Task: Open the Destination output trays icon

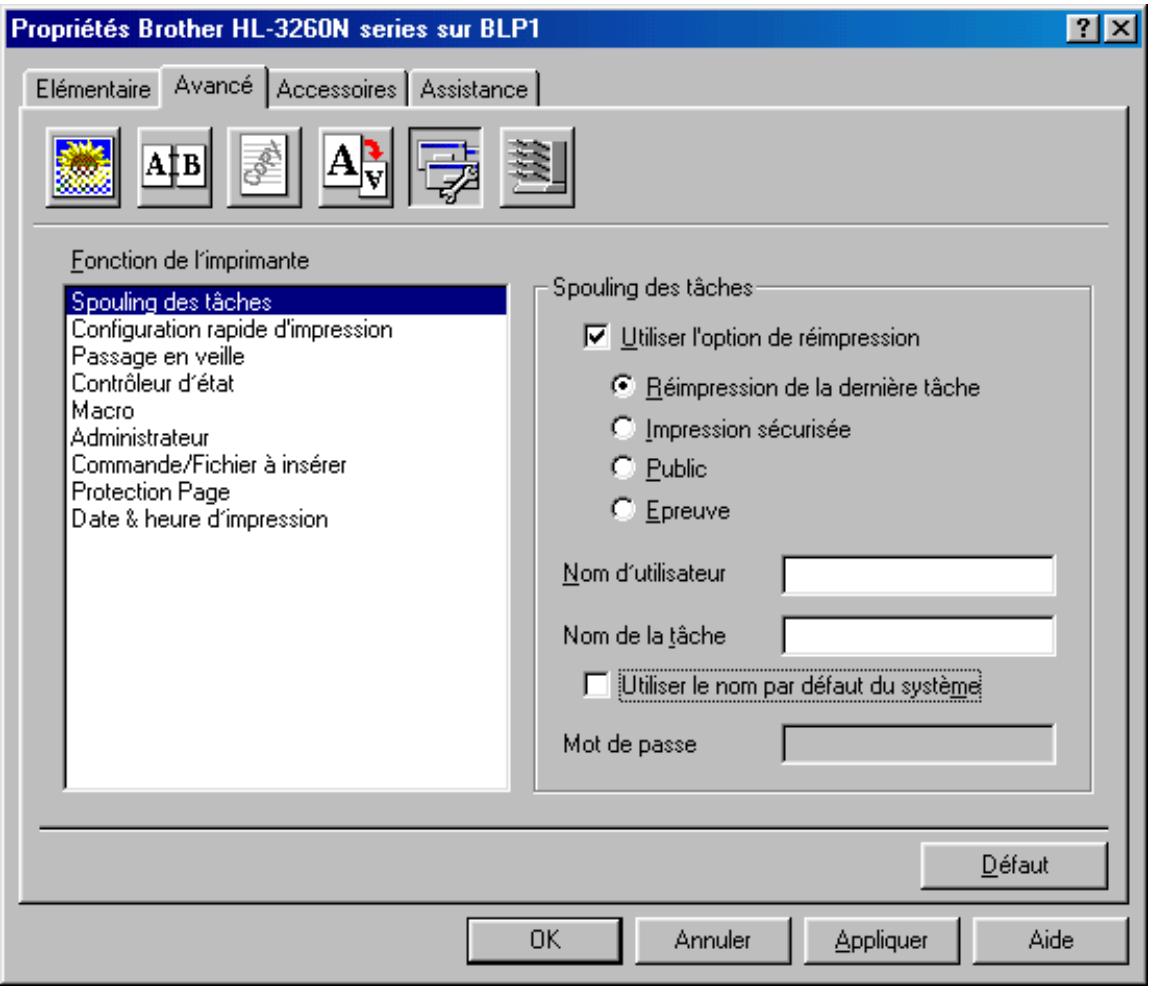Action: click(537, 167)
